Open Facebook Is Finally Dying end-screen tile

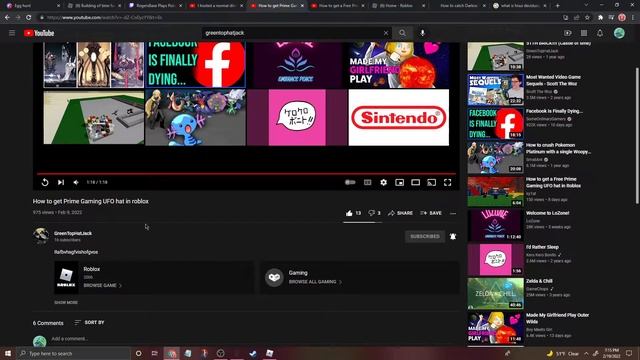click(196, 64)
